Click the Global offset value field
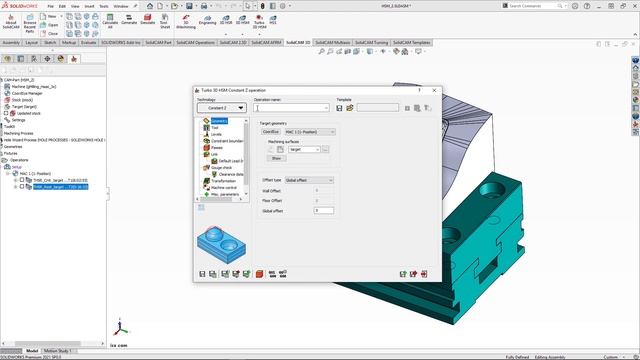640x360 pixels. (x=324, y=211)
